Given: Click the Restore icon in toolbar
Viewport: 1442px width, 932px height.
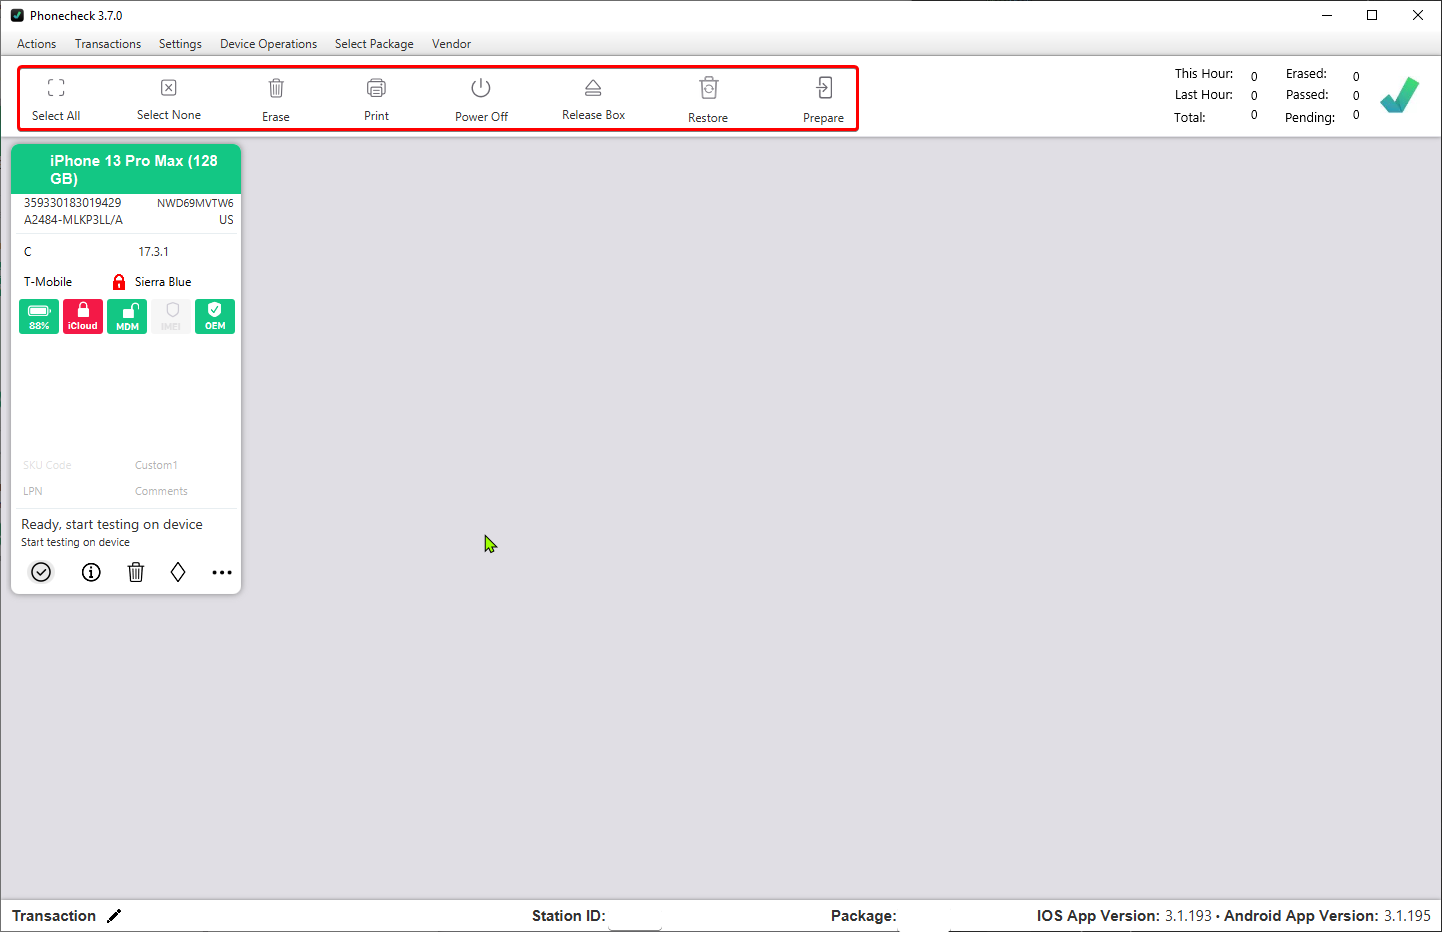Looking at the screenshot, I should [708, 89].
